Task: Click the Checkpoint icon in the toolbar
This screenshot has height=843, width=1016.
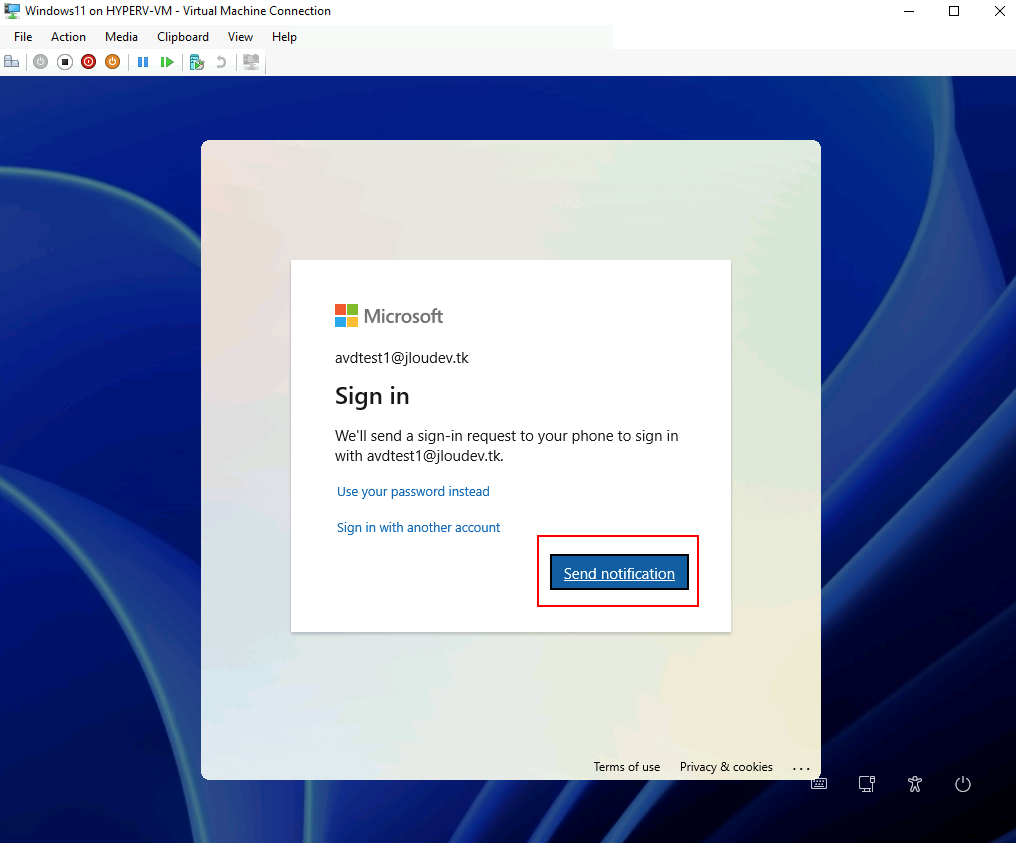Action: click(197, 62)
